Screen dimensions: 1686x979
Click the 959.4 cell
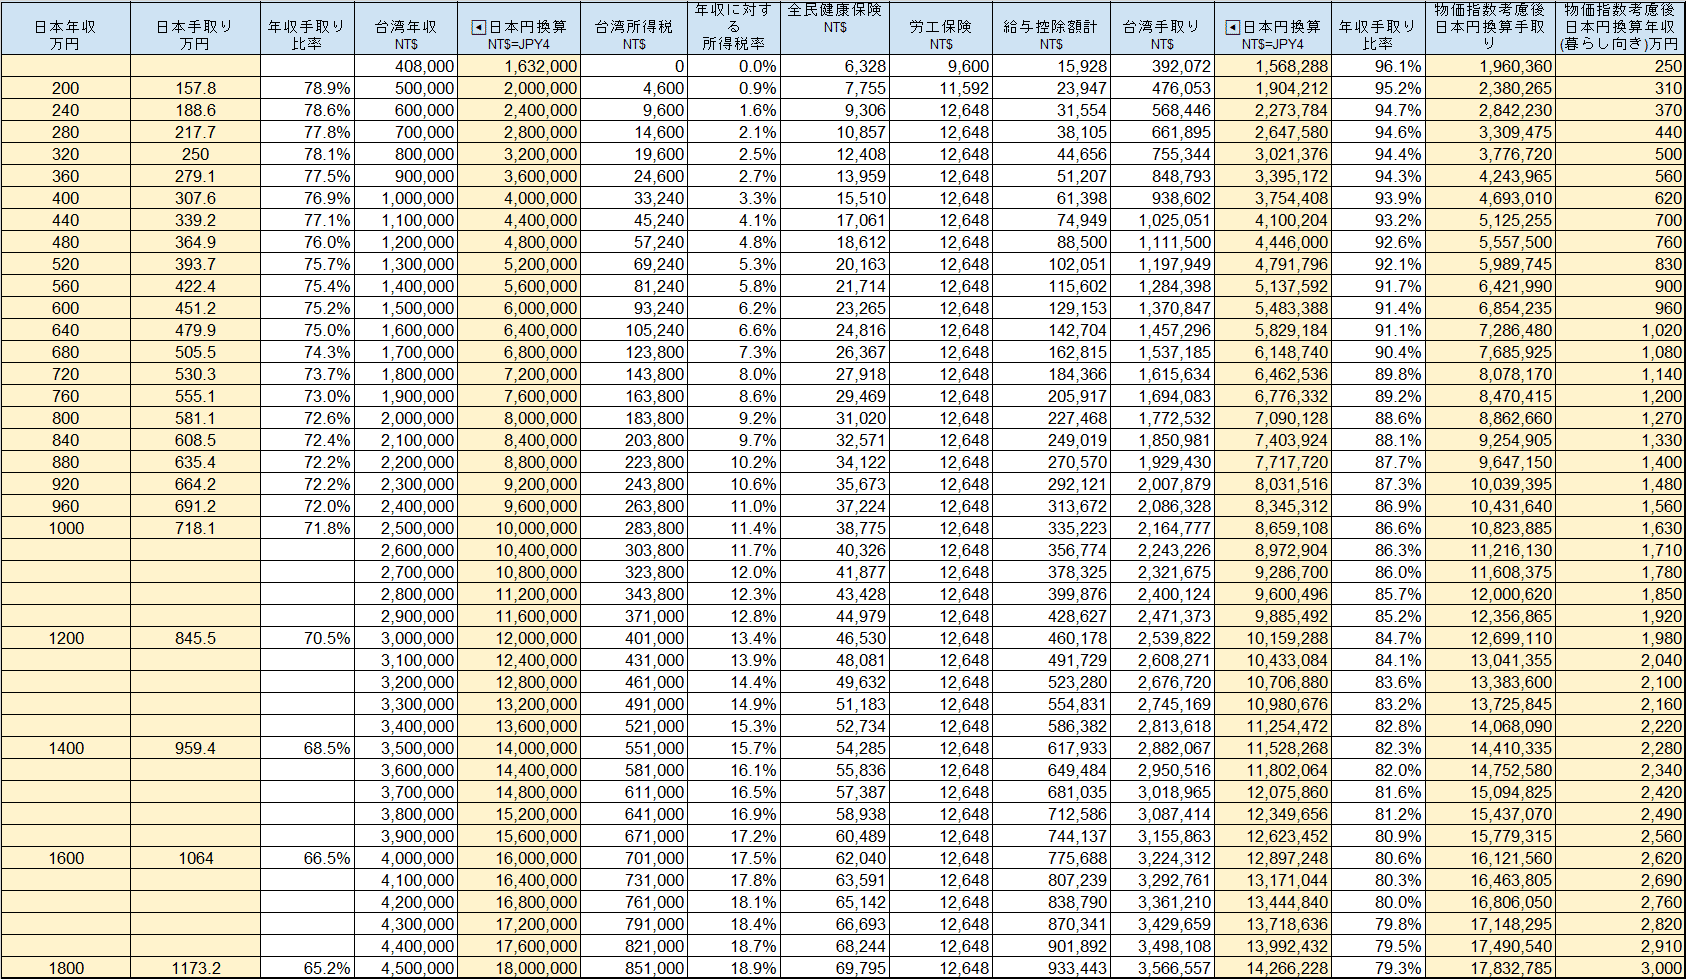pos(195,748)
